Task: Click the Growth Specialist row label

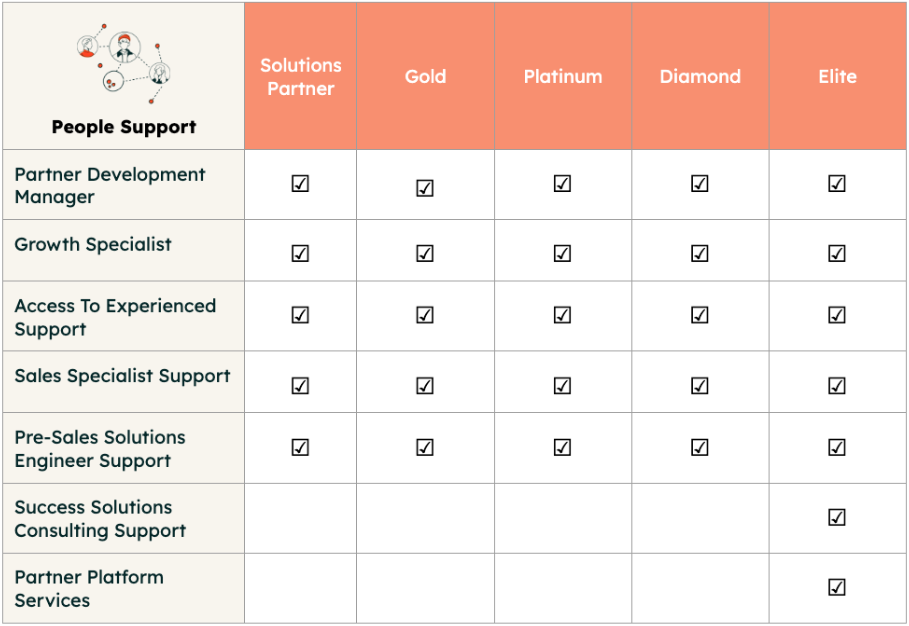Action: (93, 245)
